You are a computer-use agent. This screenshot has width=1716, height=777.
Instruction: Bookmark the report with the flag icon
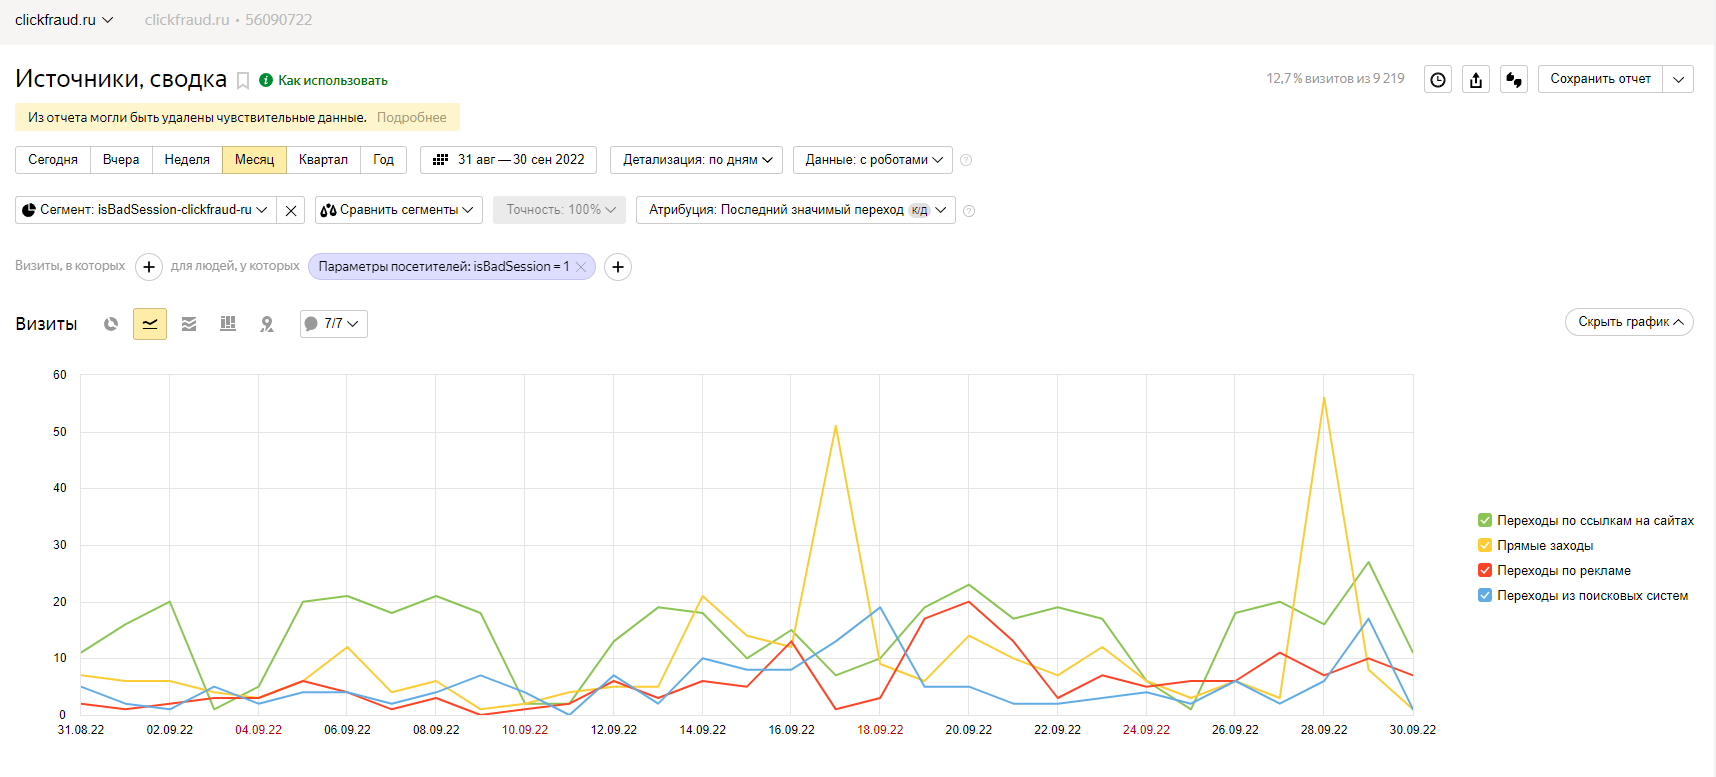[243, 81]
